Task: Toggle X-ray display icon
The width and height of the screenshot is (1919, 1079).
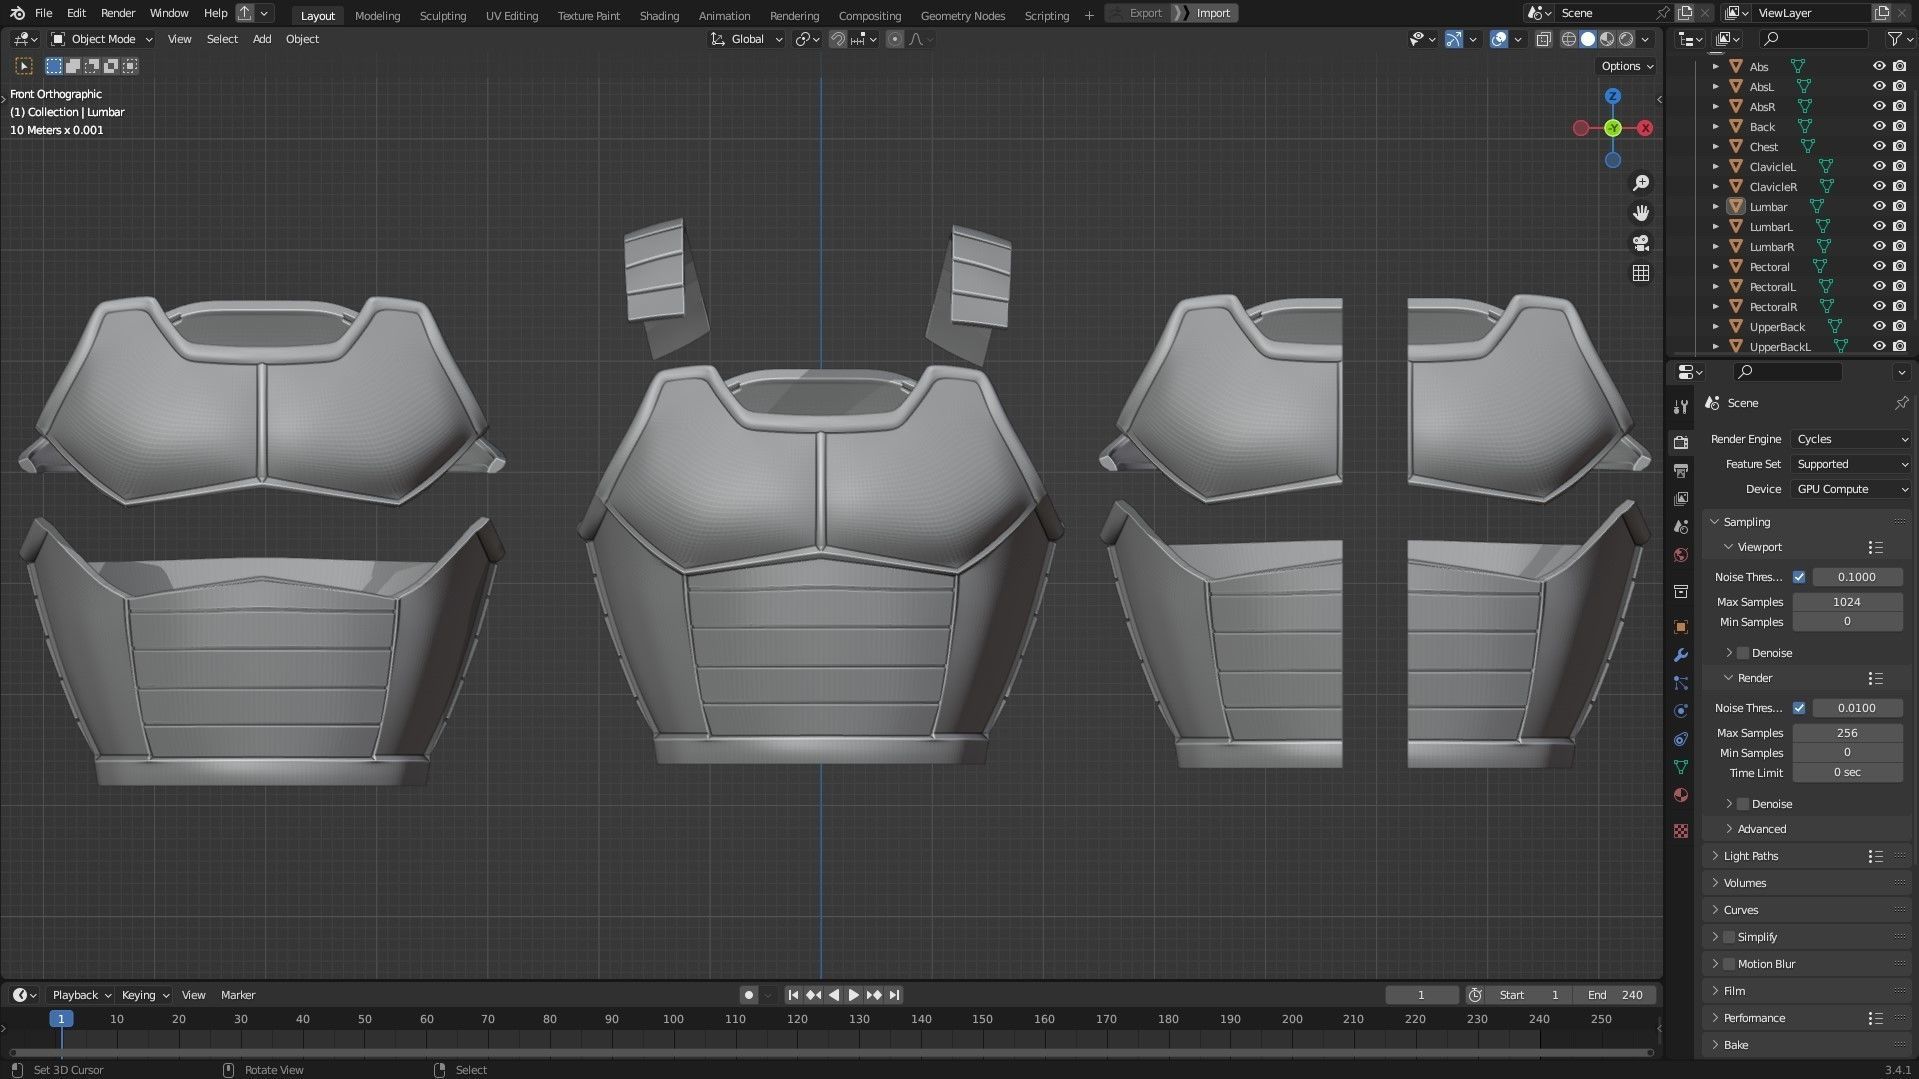Action: pyautogui.click(x=1543, y=39)
